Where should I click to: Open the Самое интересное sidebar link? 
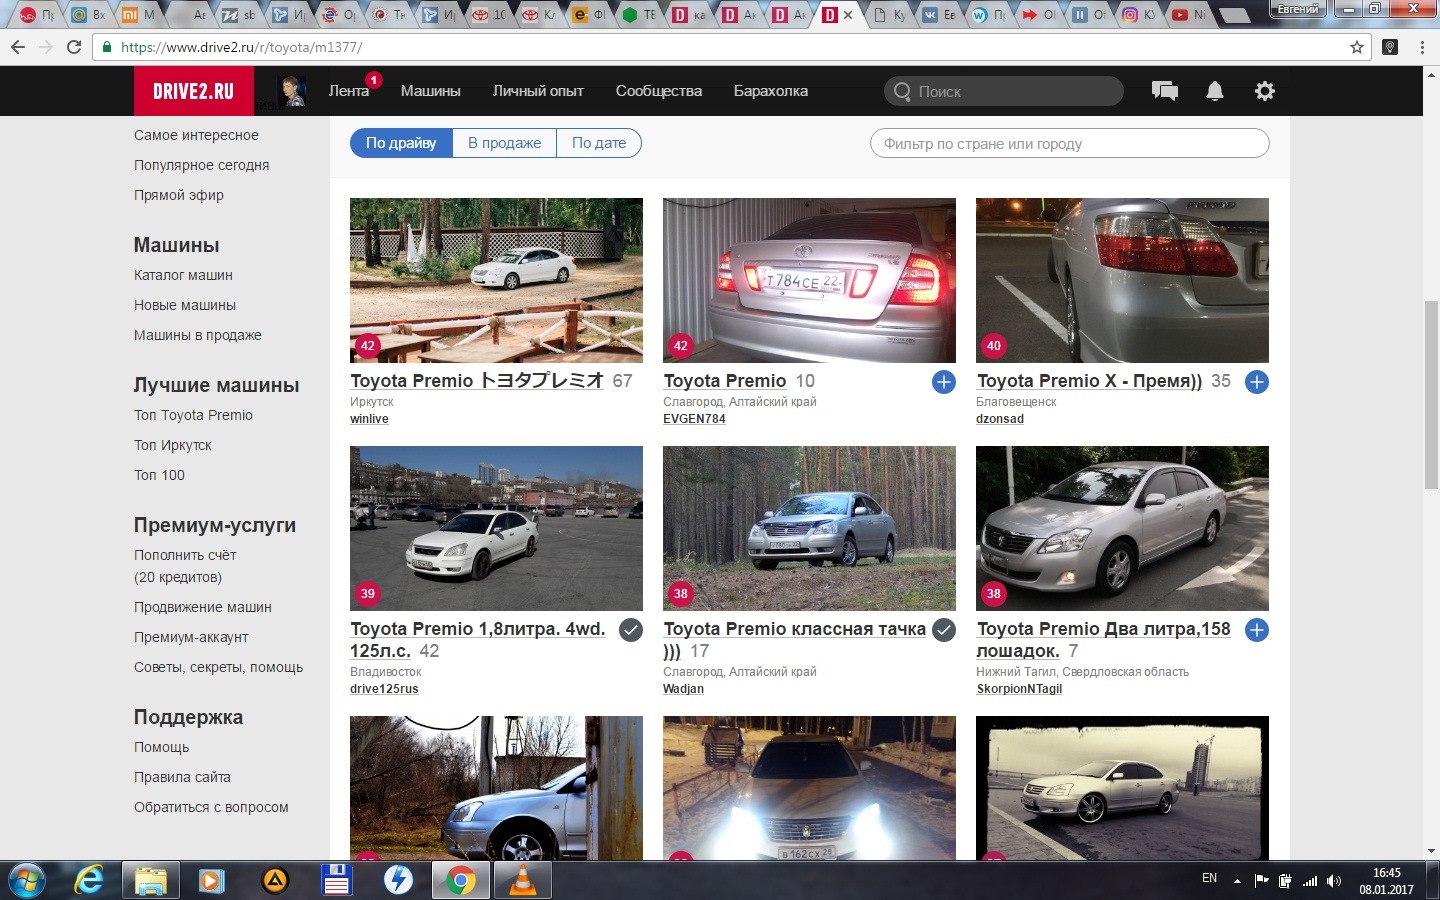pos(196,135)
